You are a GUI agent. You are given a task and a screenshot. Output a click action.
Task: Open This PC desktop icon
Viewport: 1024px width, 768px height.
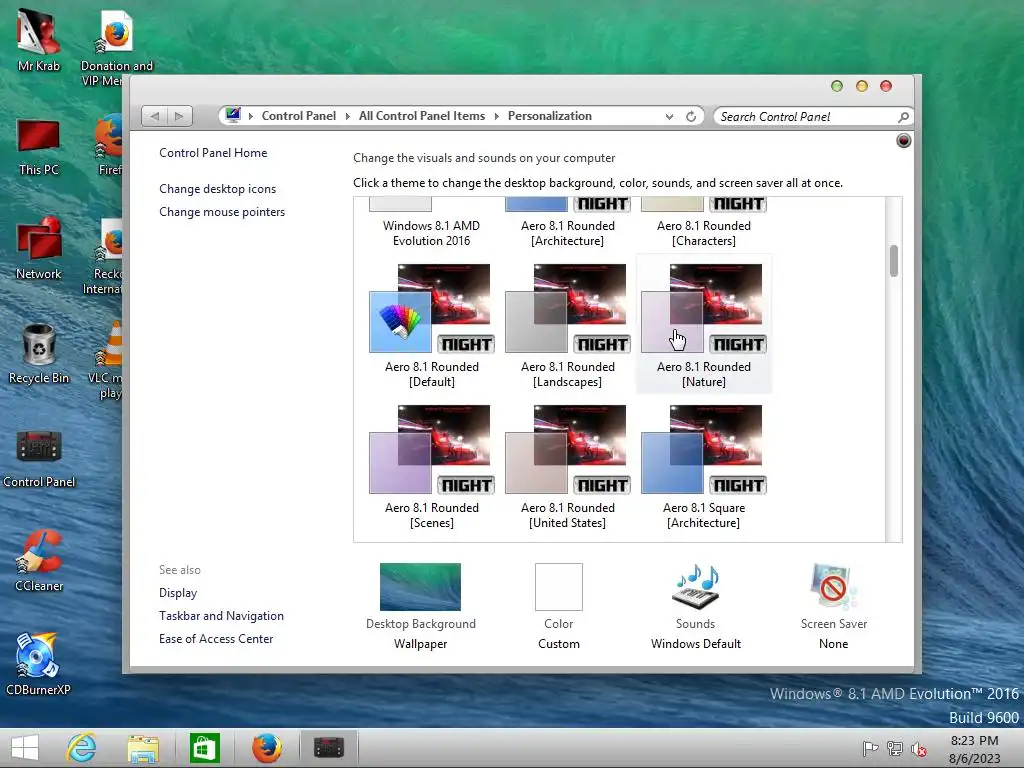pos(39,147)
